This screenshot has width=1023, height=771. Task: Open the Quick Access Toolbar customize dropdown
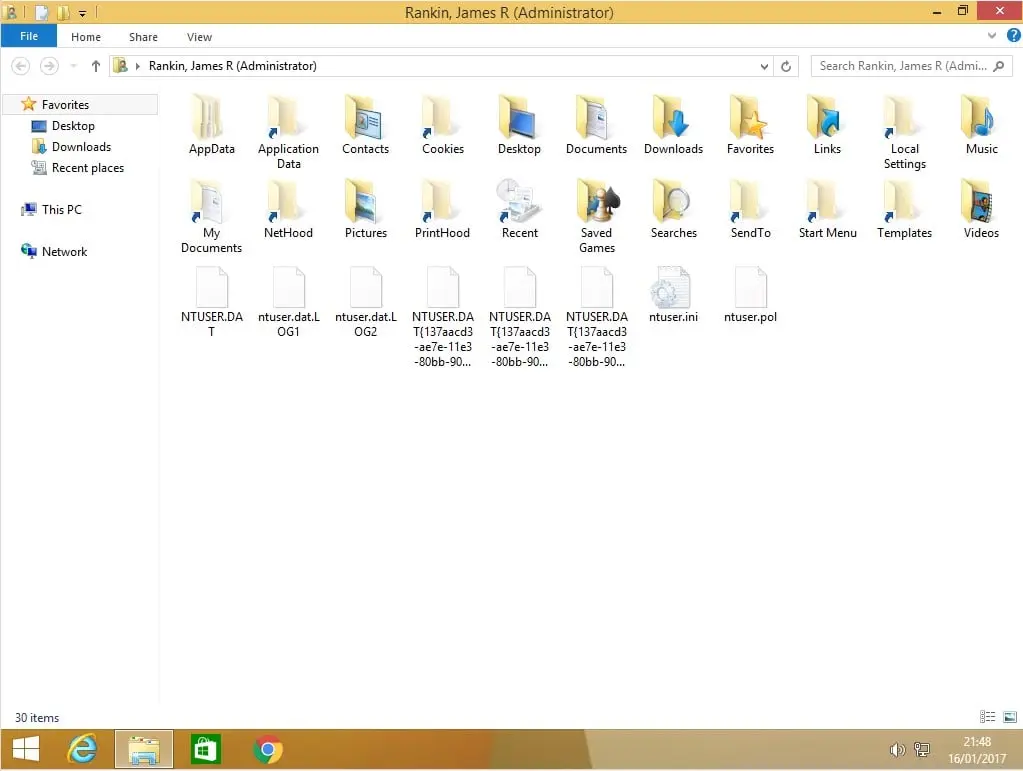click(x=82, y=12)
